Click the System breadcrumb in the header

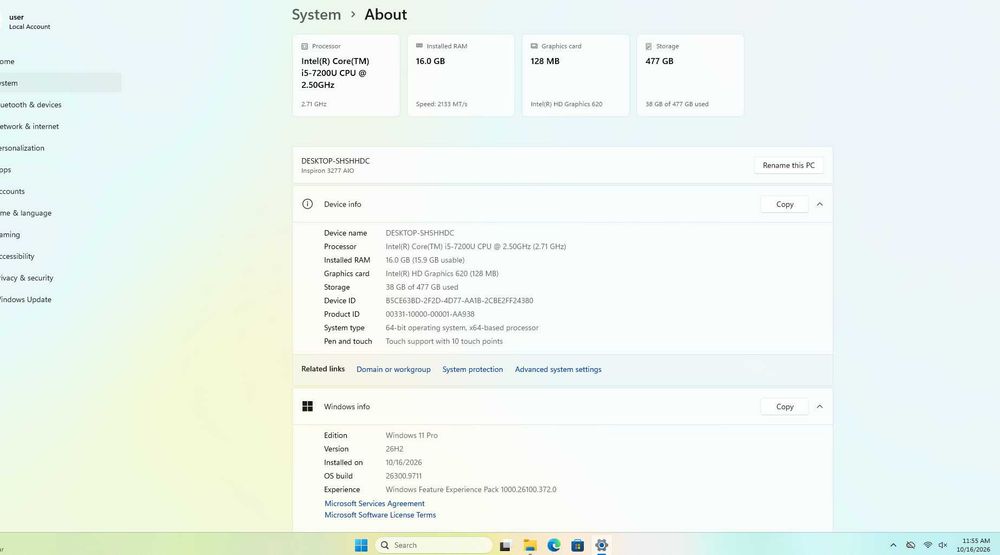point(316,15)
